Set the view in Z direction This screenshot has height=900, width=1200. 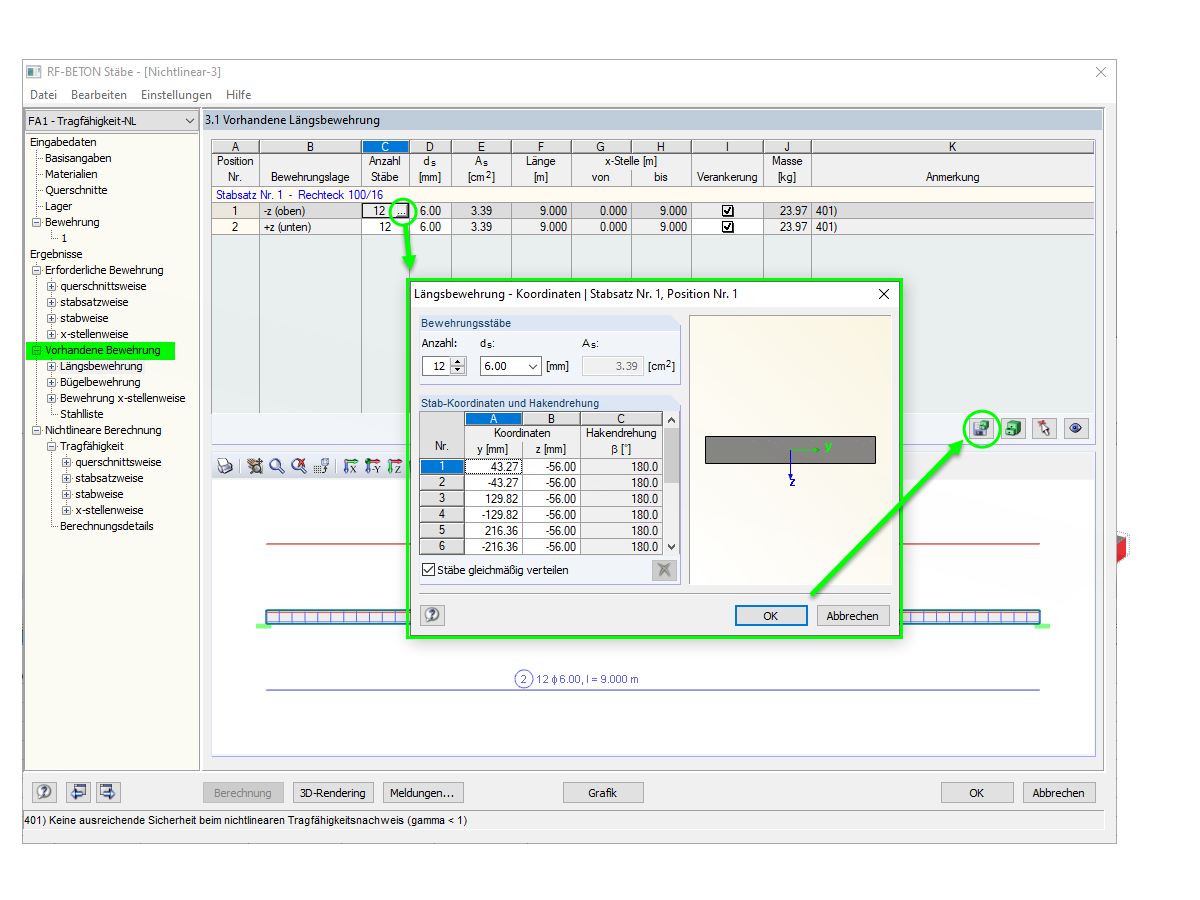(397, 465)
